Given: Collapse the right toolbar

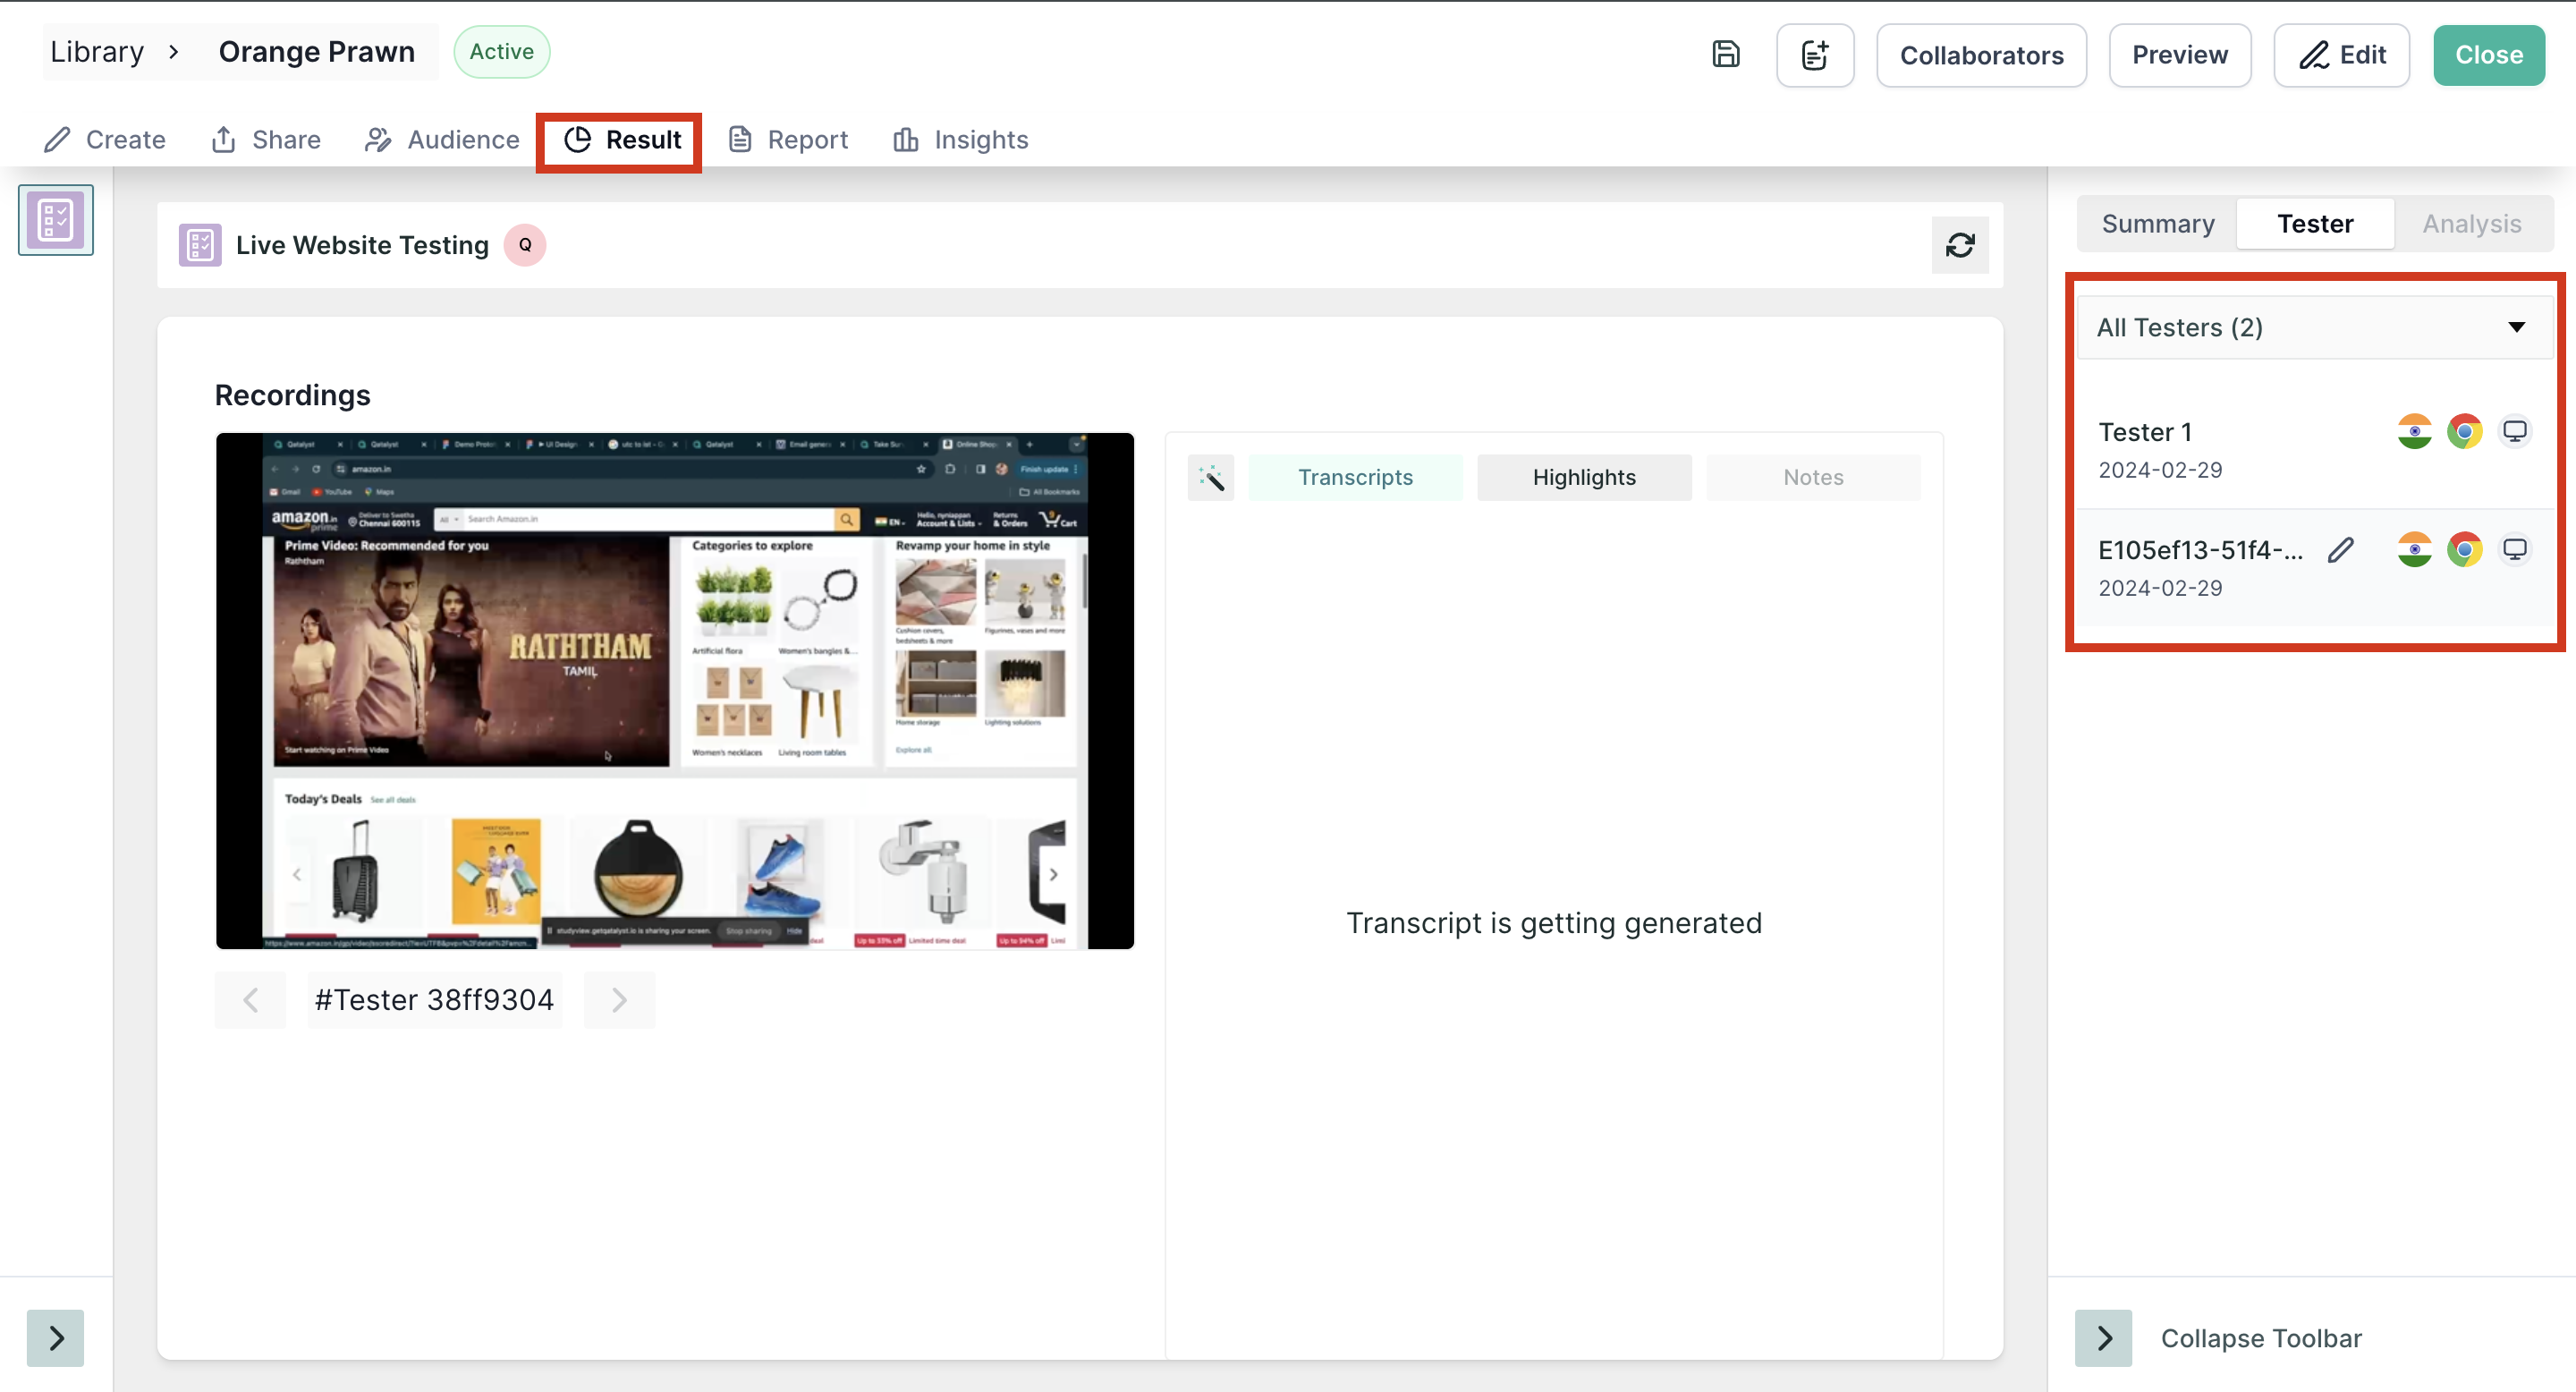Looking at the screenshot, I should (x=2104, y=1338).
